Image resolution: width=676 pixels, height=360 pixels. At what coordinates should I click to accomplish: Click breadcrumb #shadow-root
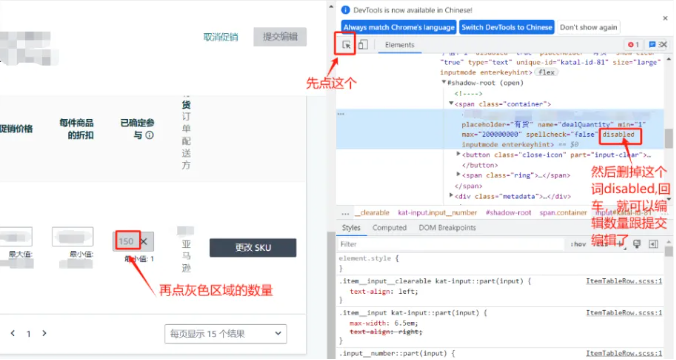[x=508, y=213]
